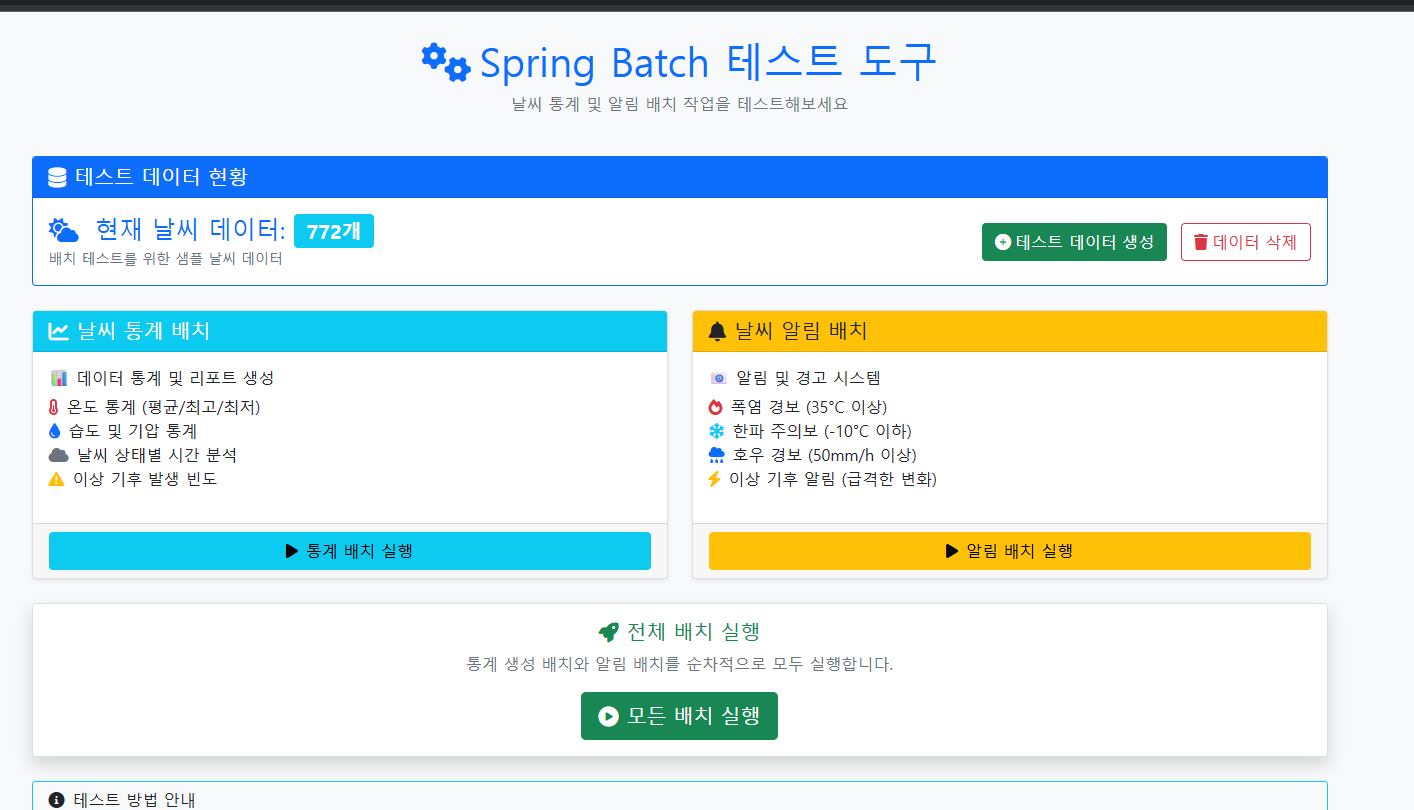Click the sun-cloud icon next to 현재 날씨 데이터
The height and width of the screenshot is (810, 1414).
[64, 230]
